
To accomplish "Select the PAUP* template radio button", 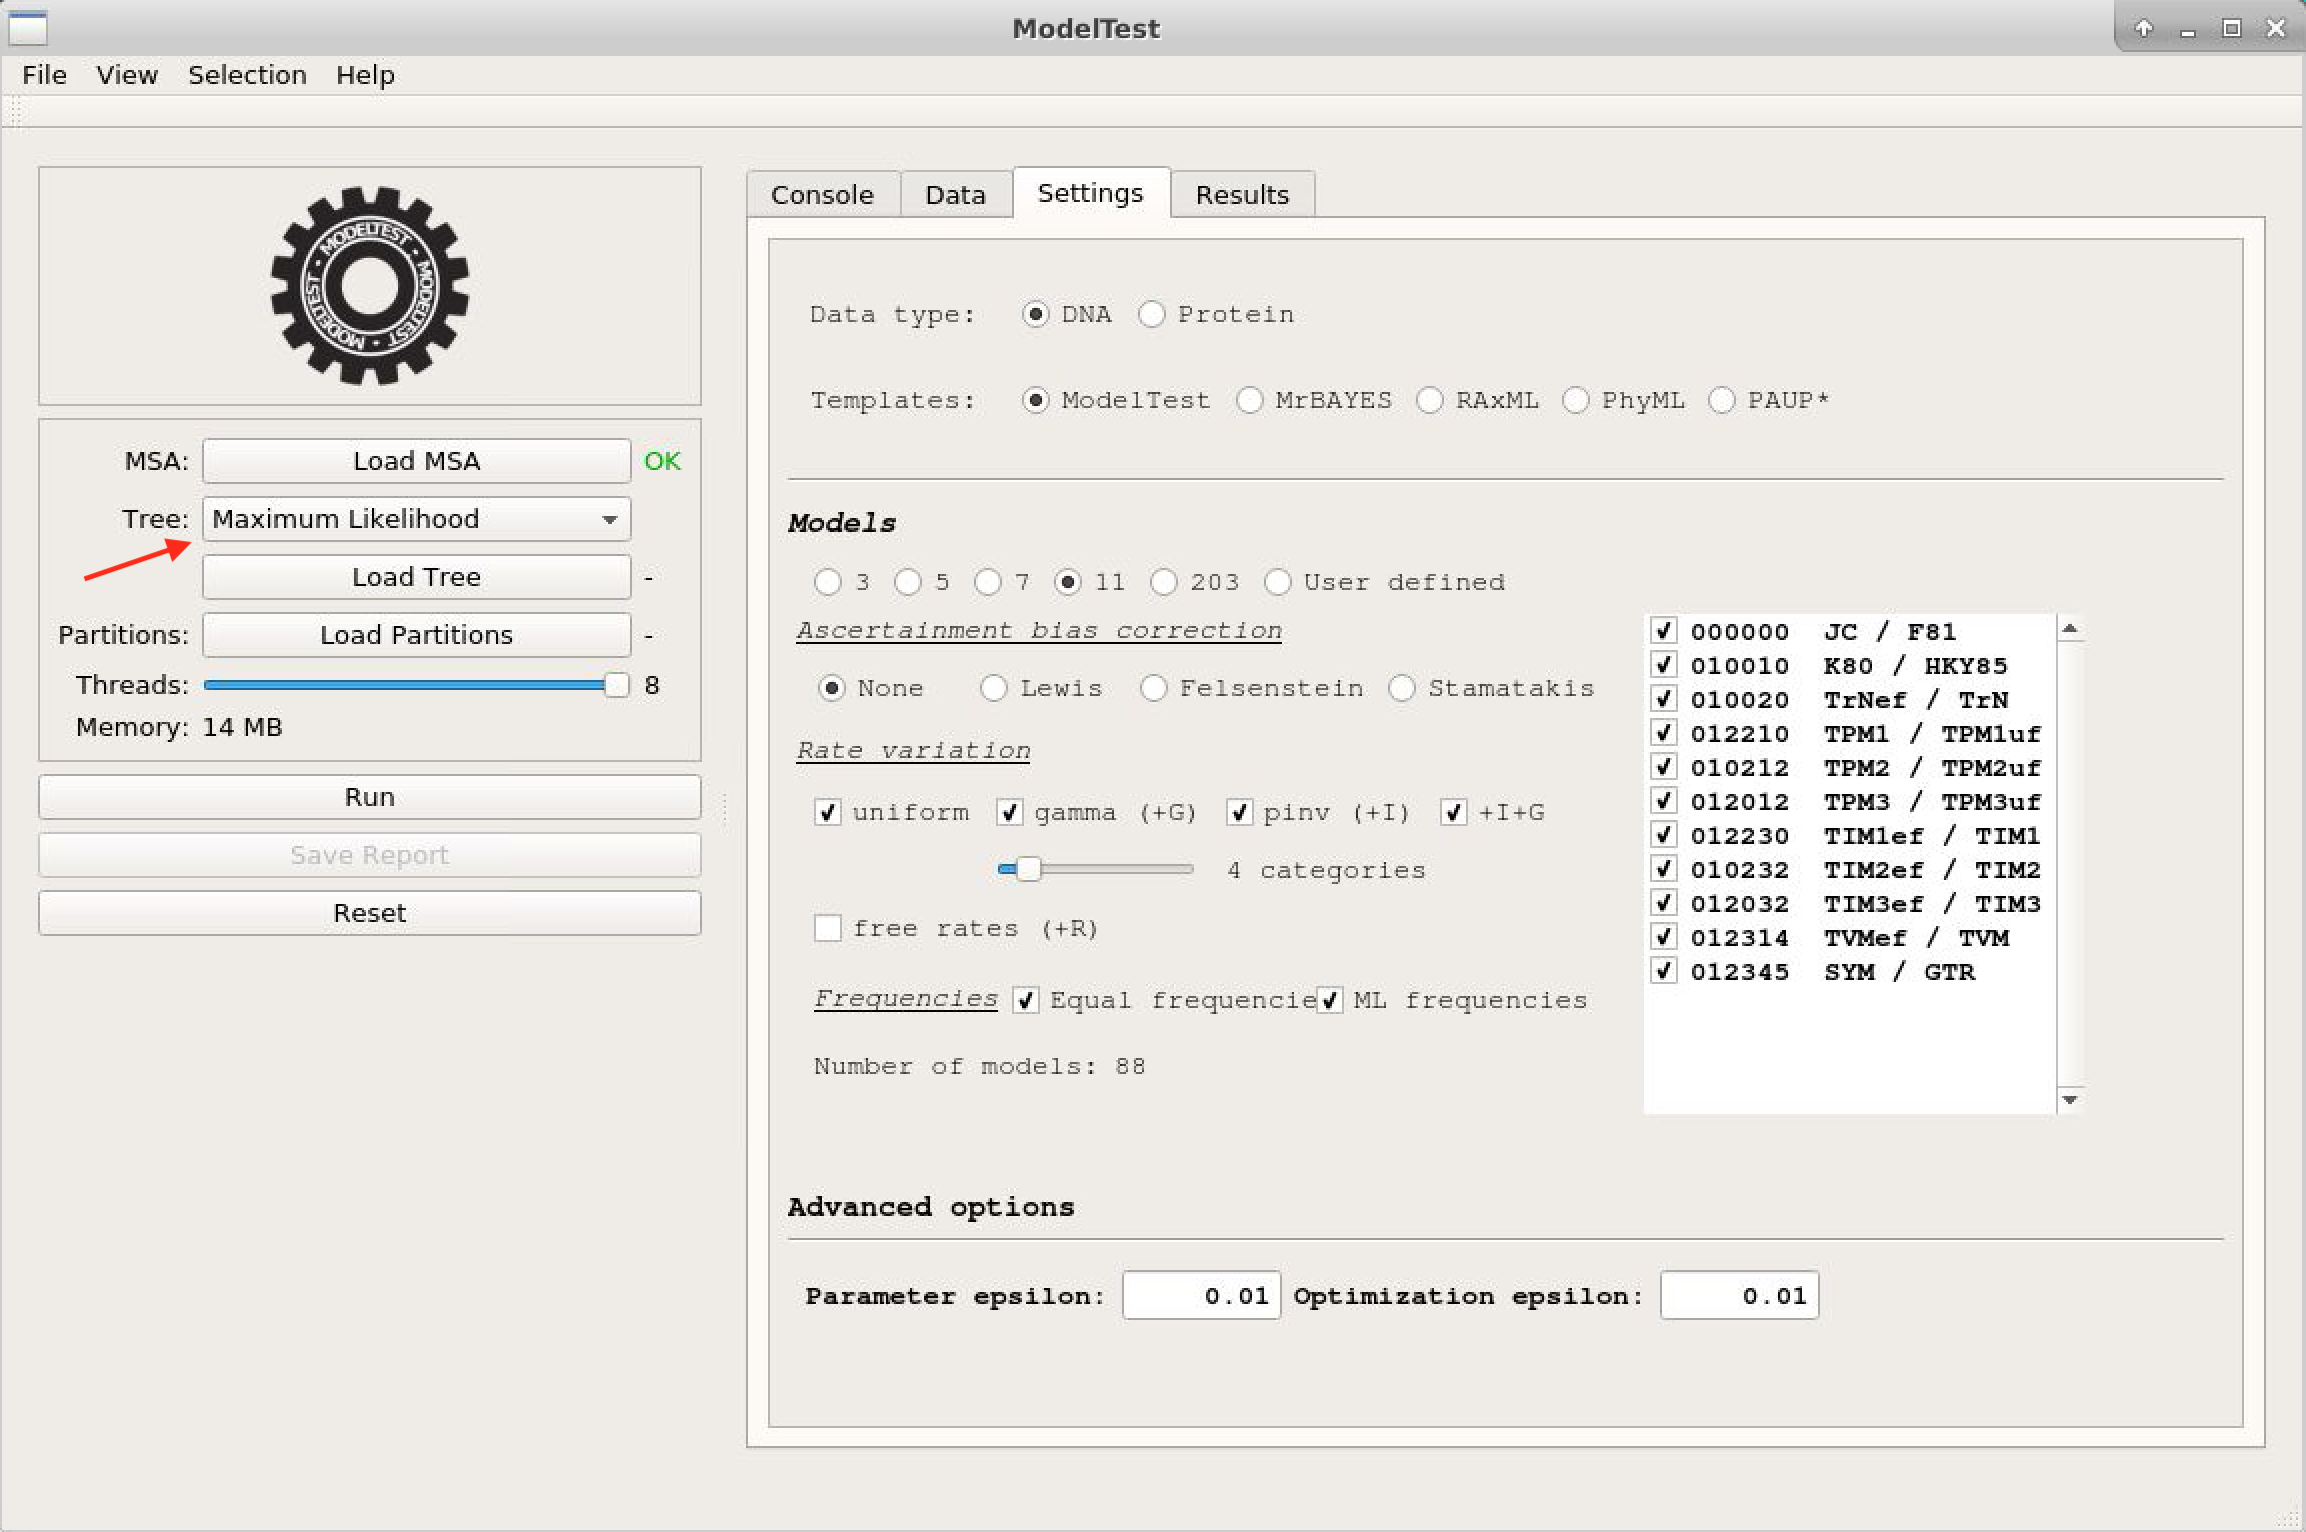I will click(1722, 400).
